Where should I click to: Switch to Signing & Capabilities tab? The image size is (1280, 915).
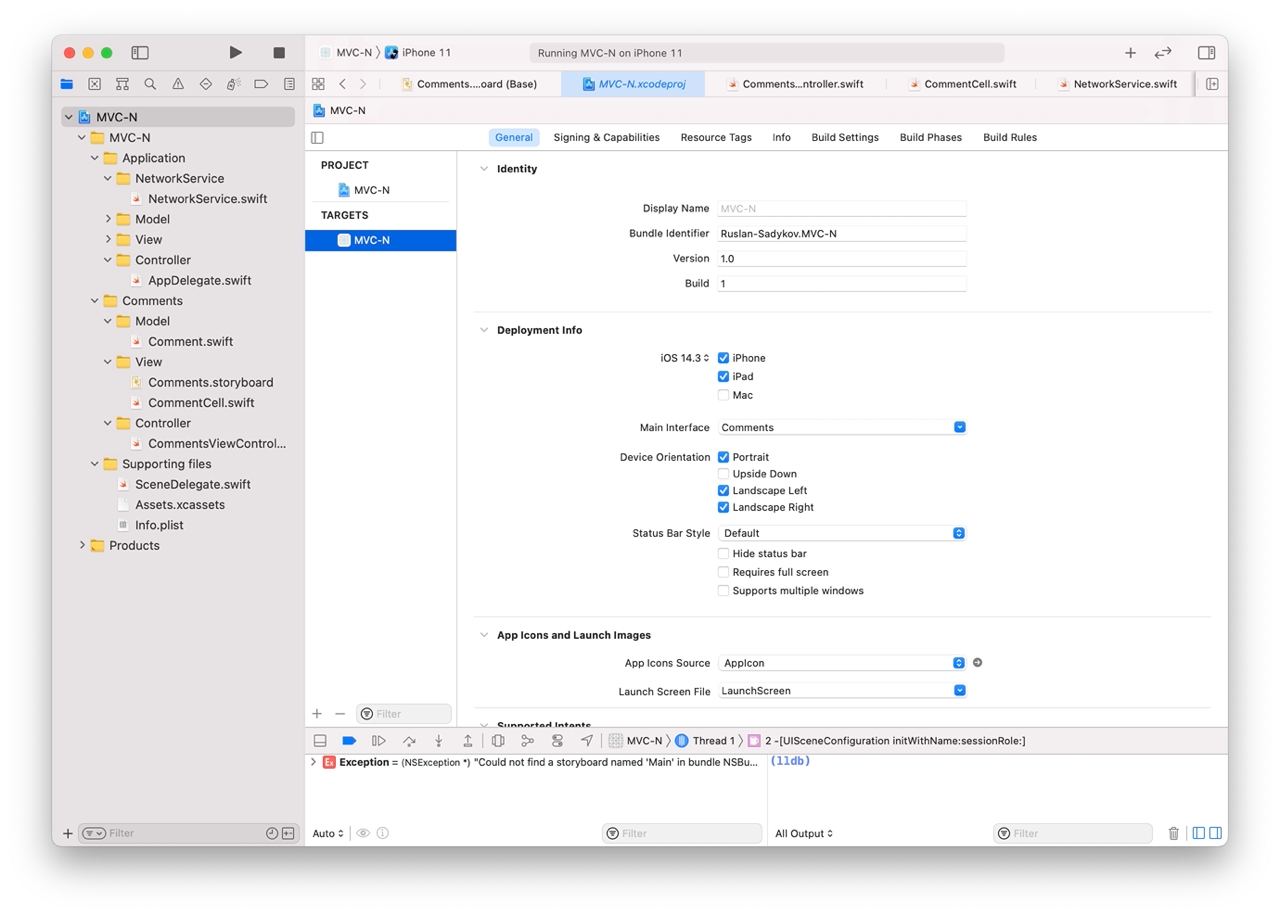[606, 137]
